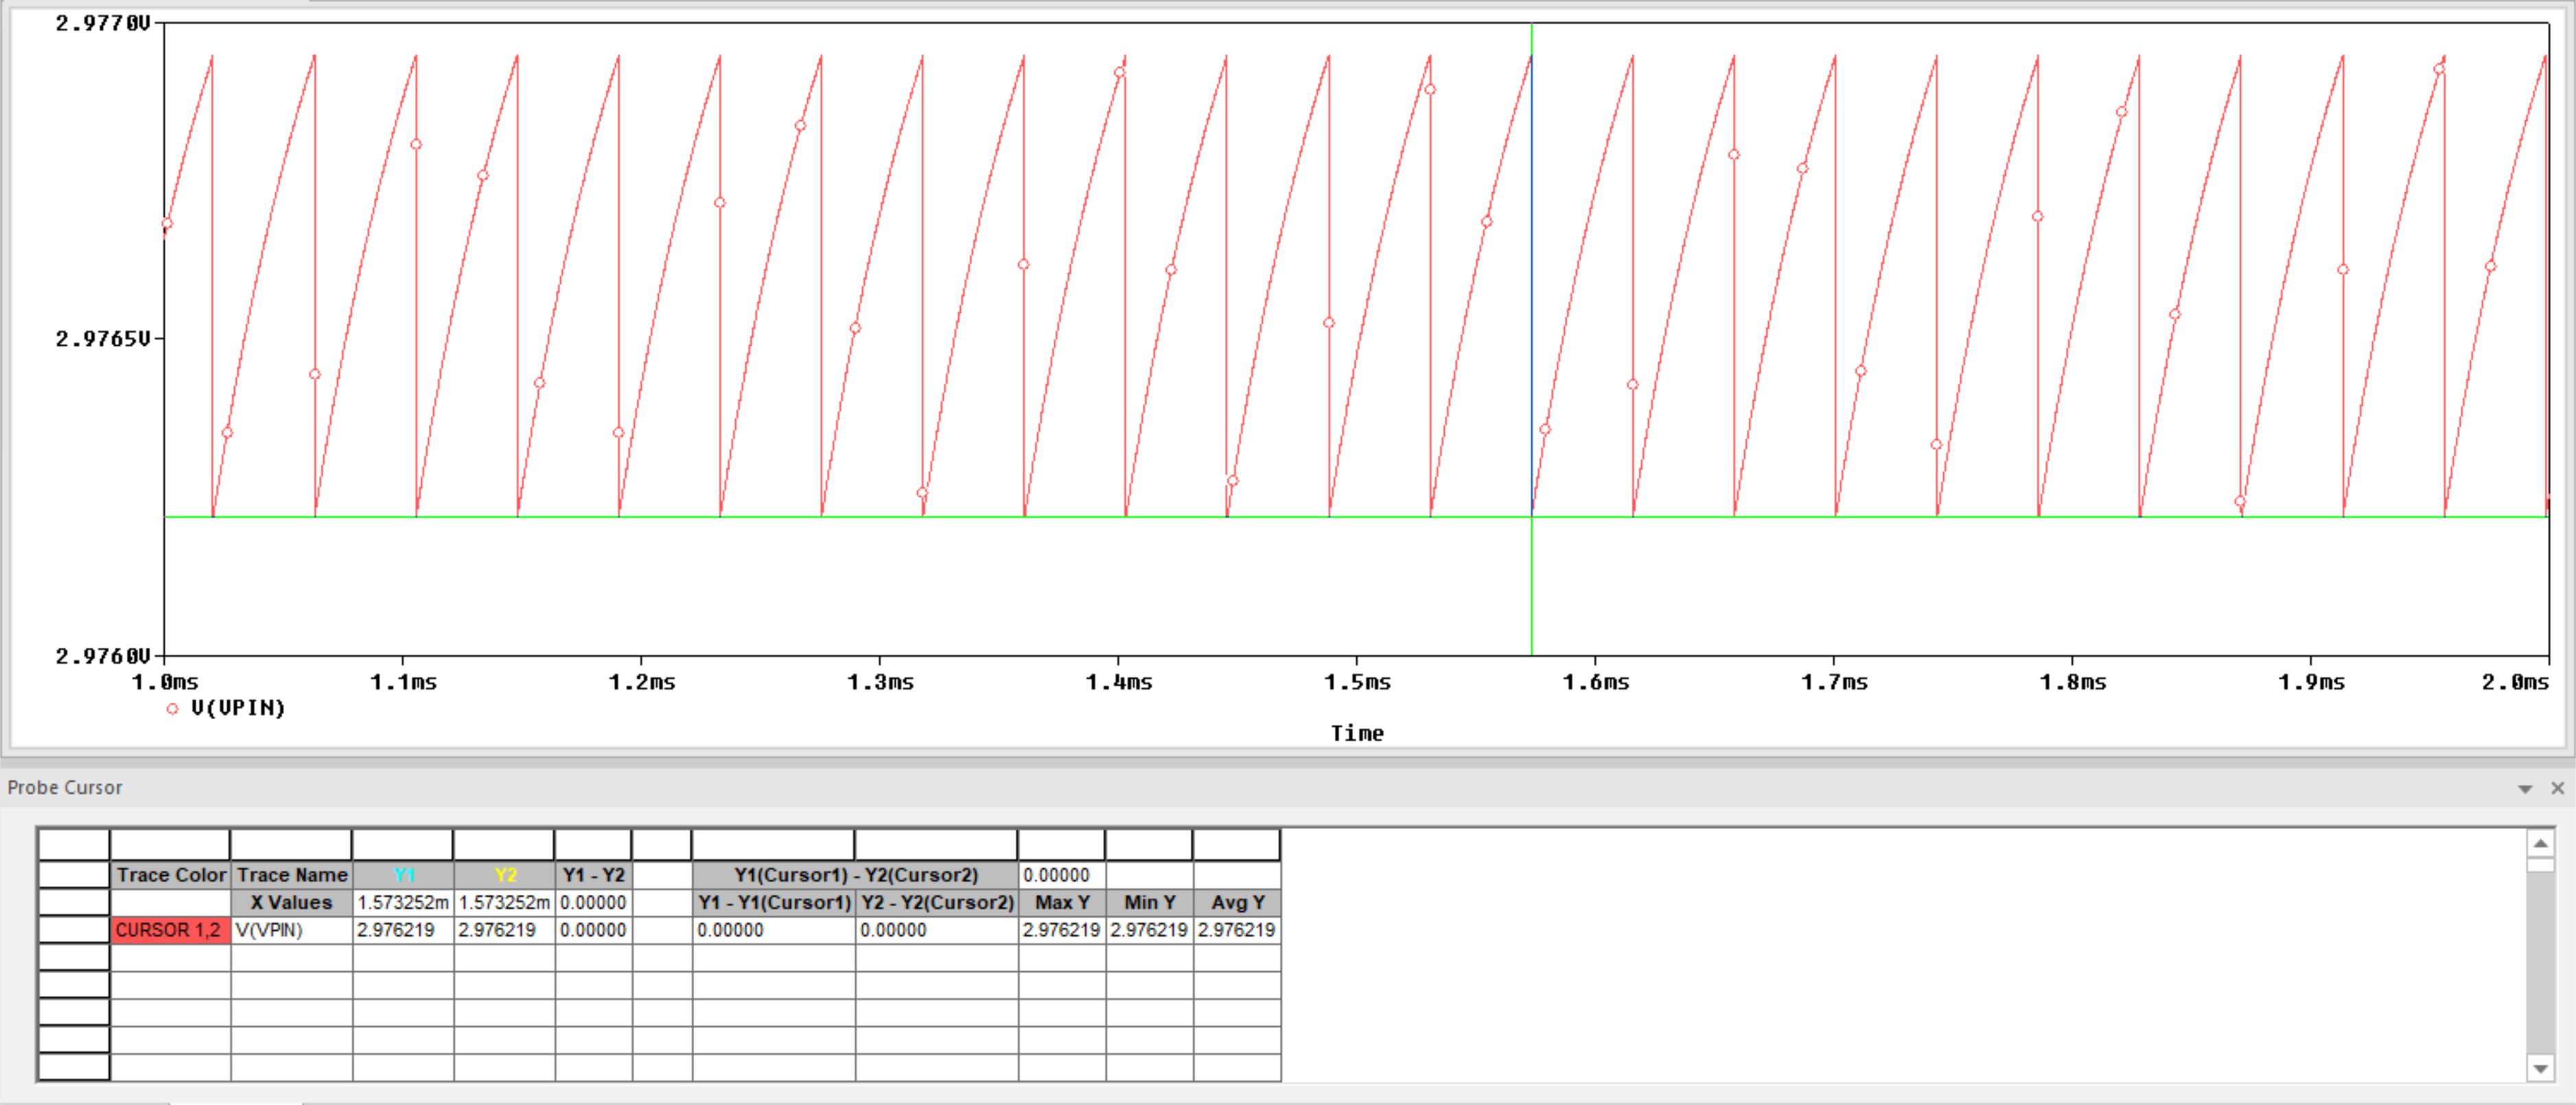This screenshot has height=1105, width=2576.
Task: Click the Y1(Cursor1) - Y2(Cursor2) header cell
Action: click(855, 875)
